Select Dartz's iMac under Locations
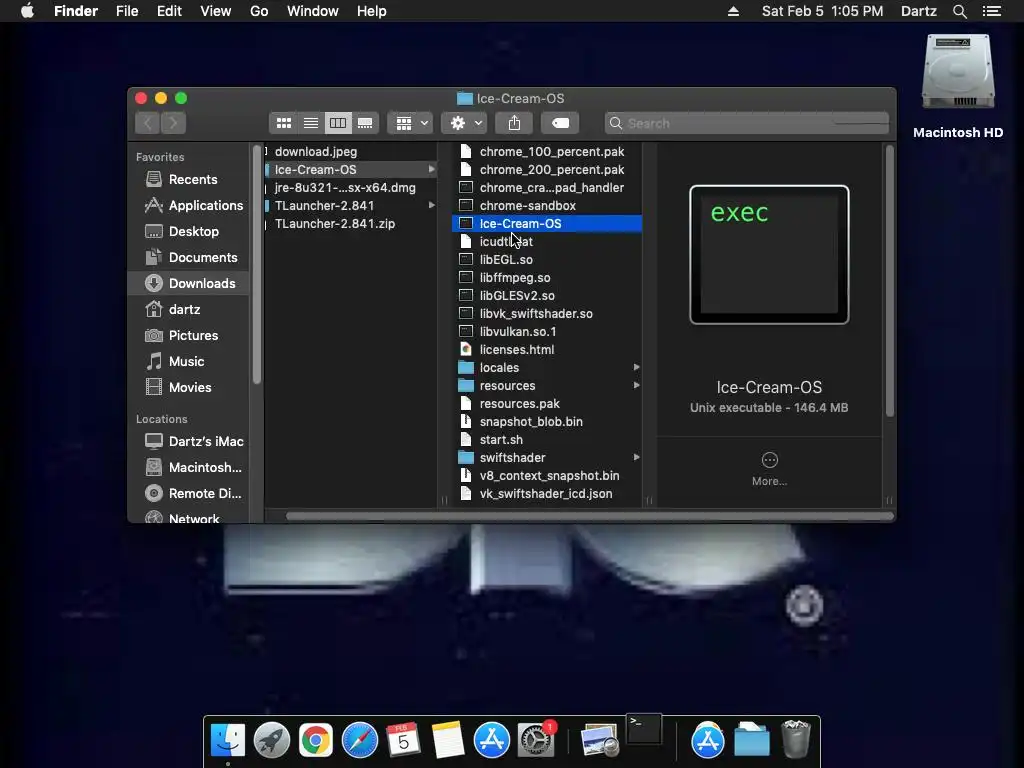This screenshot has width=1024, height=768. pos(189,441)
